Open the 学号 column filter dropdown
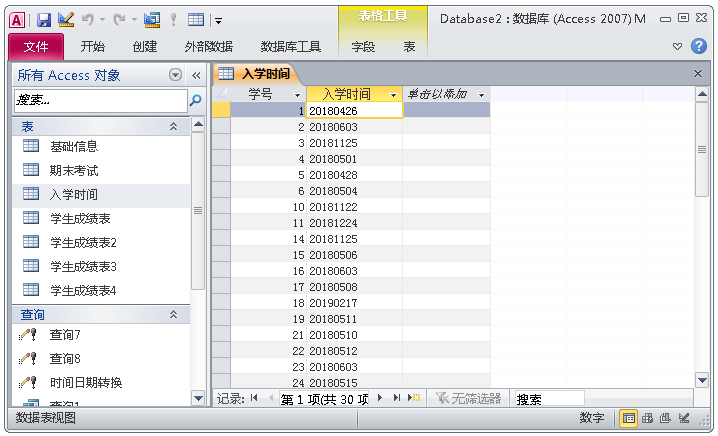The height and width of the screenshot is (436, 718). [x=298, y=95]
